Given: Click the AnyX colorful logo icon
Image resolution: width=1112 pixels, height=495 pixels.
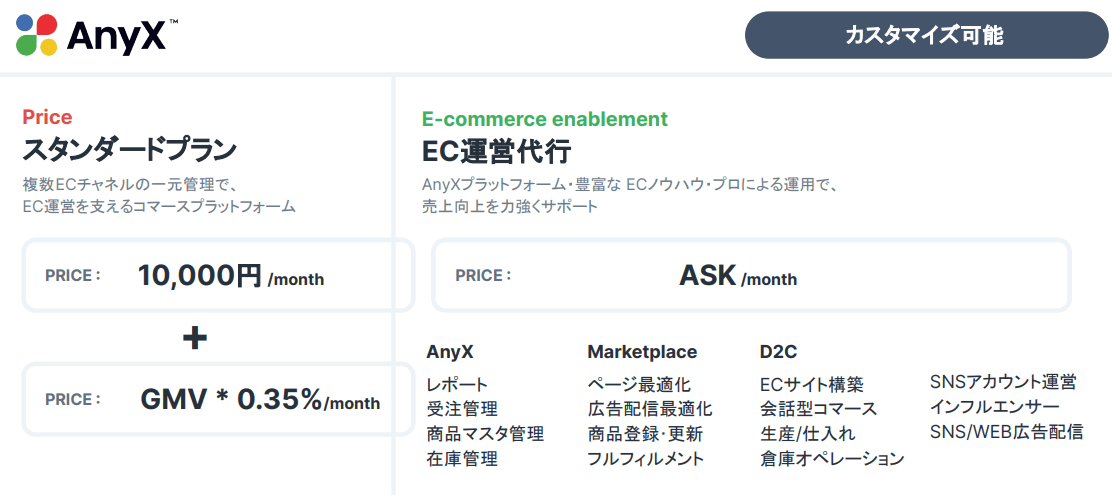Looking at the screenshot, I should coord(37,35).
